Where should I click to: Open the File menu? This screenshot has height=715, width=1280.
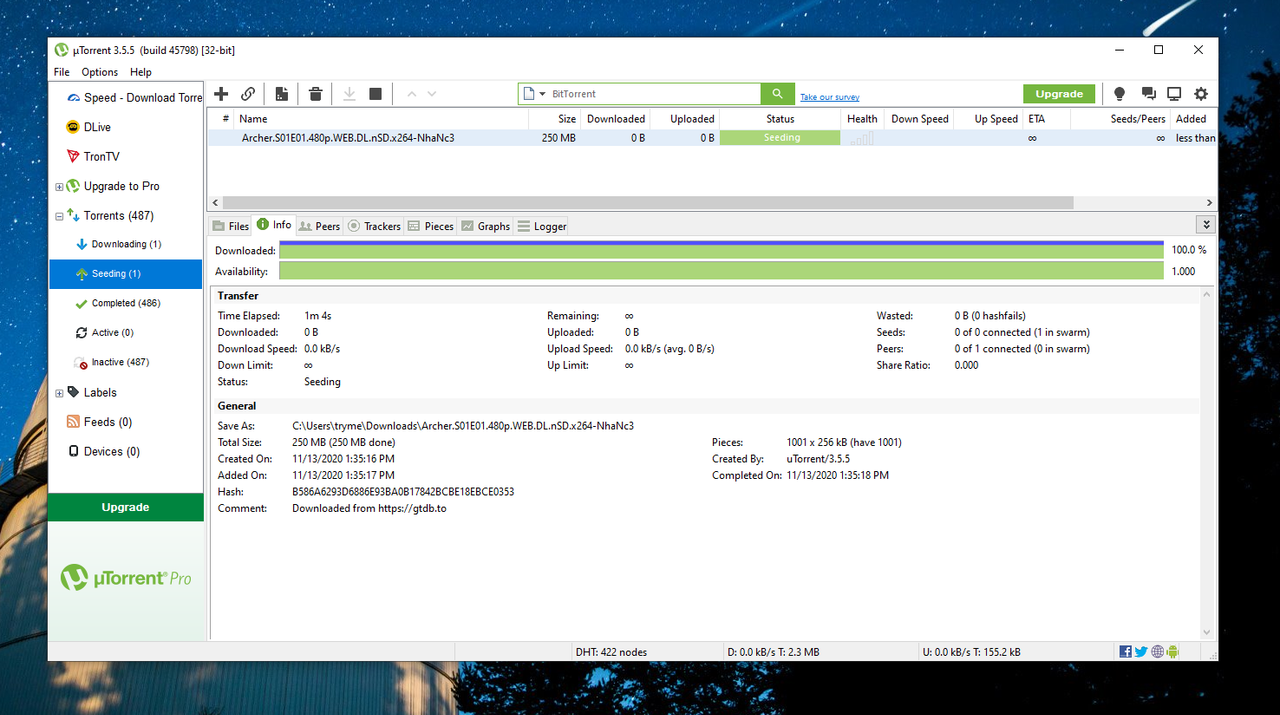tap(62, 72)
